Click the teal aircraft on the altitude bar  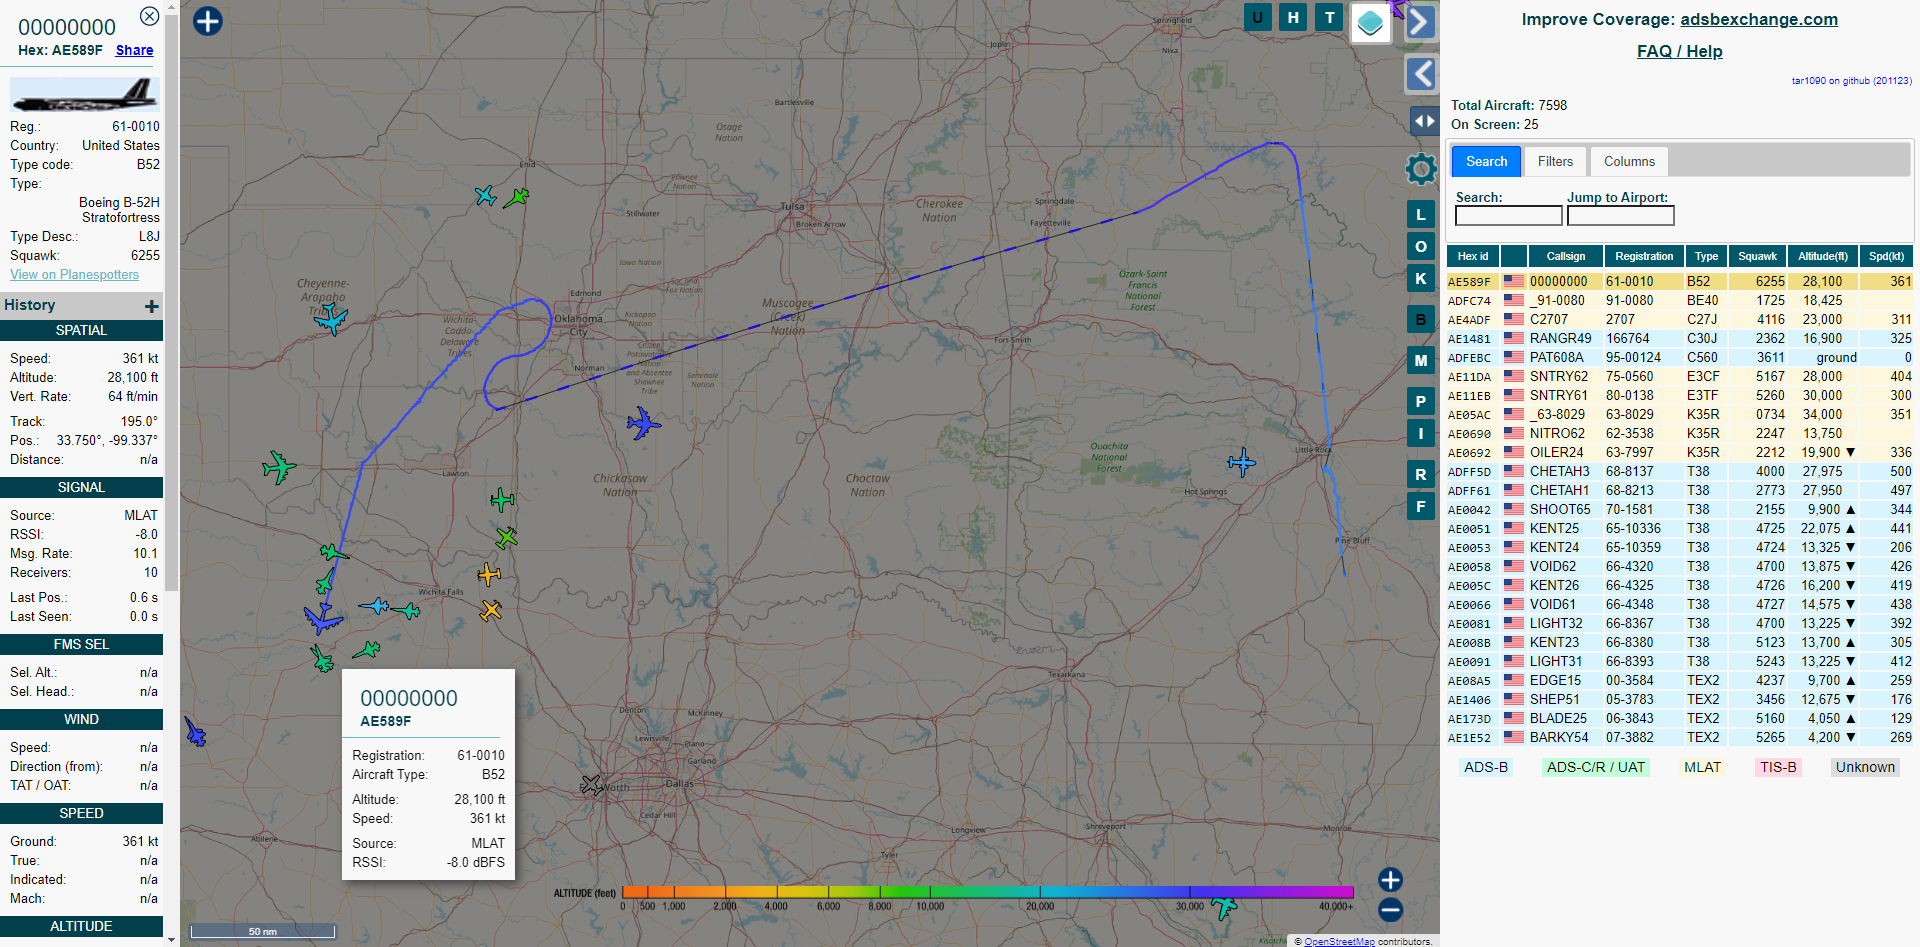(1224, 907)
